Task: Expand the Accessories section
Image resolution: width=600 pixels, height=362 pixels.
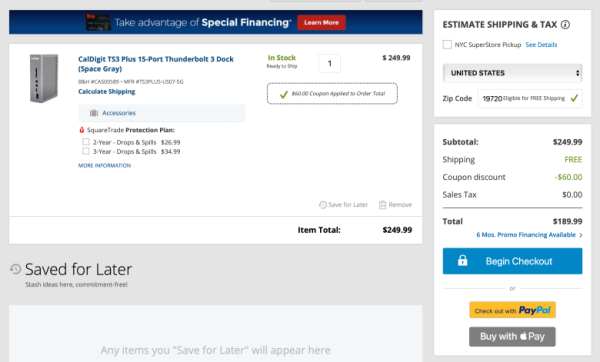Action: tap(161, 113)
